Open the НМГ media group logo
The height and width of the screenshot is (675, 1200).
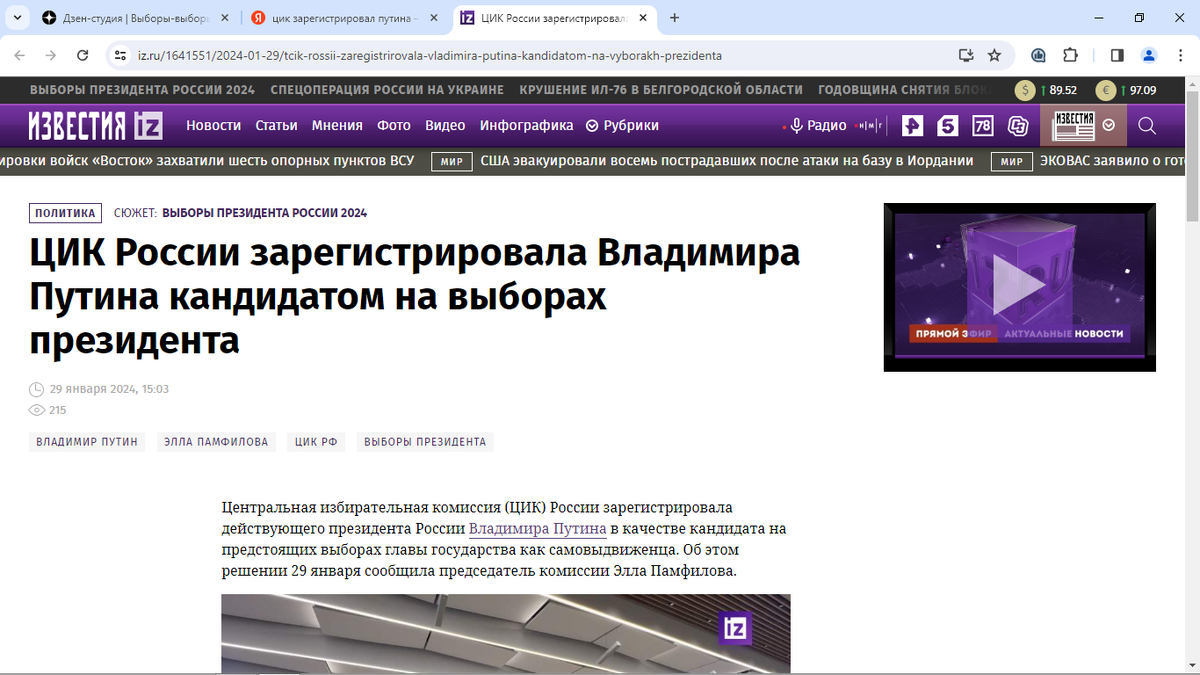pos(867,126)
